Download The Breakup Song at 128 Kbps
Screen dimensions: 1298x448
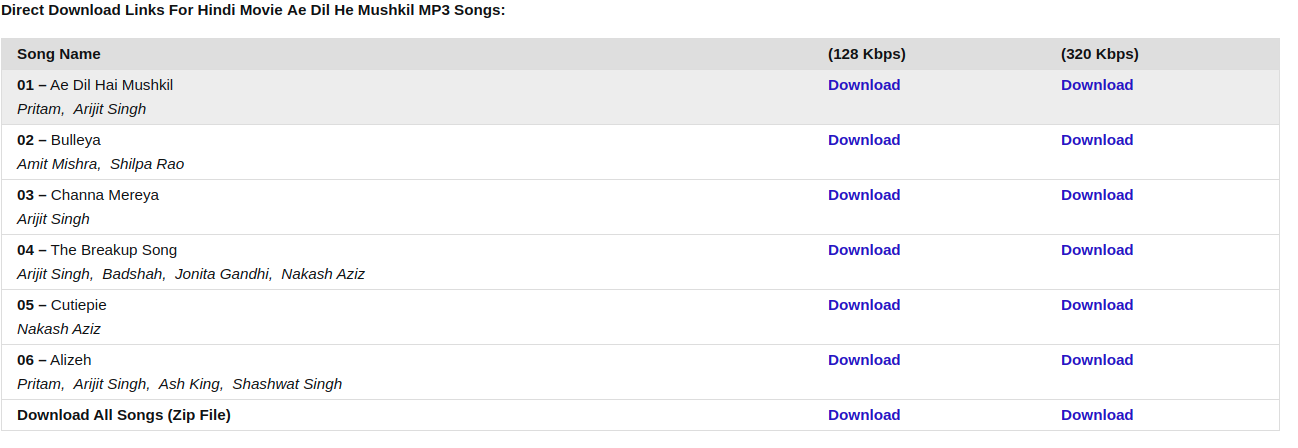[x=864, y=250]
